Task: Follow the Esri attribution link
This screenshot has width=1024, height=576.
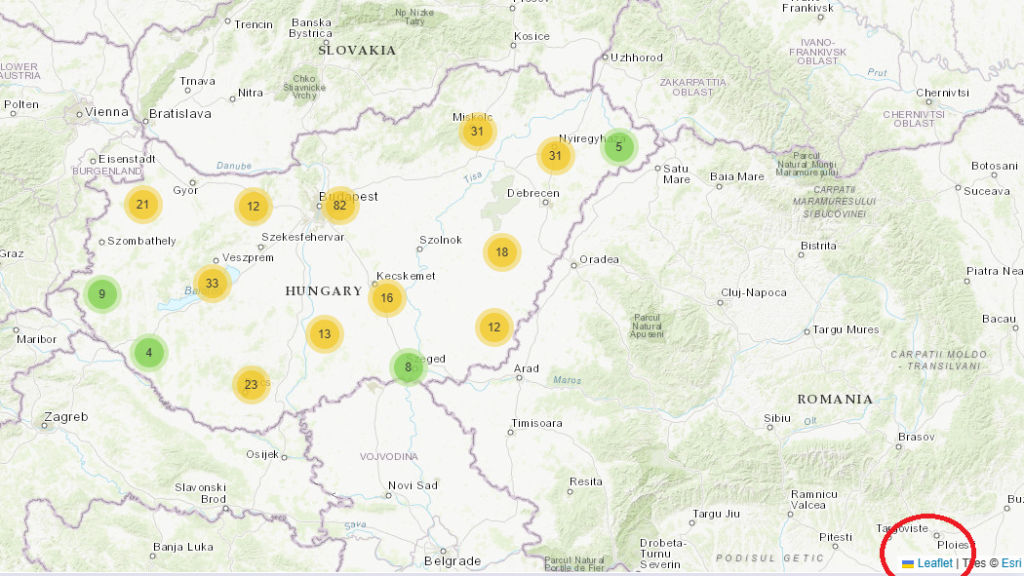Action: coord(1011,563)
